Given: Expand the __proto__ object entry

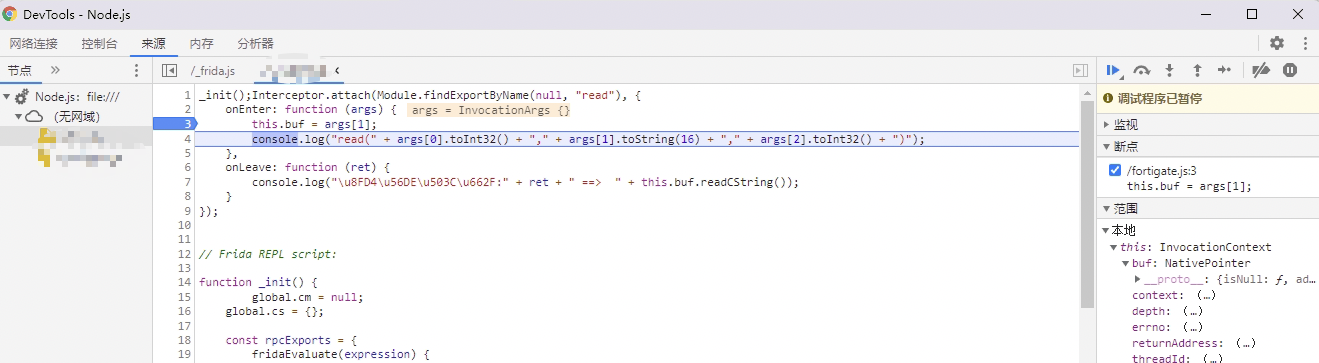Looking at the screenshot, I should [x=1138, y=279].
